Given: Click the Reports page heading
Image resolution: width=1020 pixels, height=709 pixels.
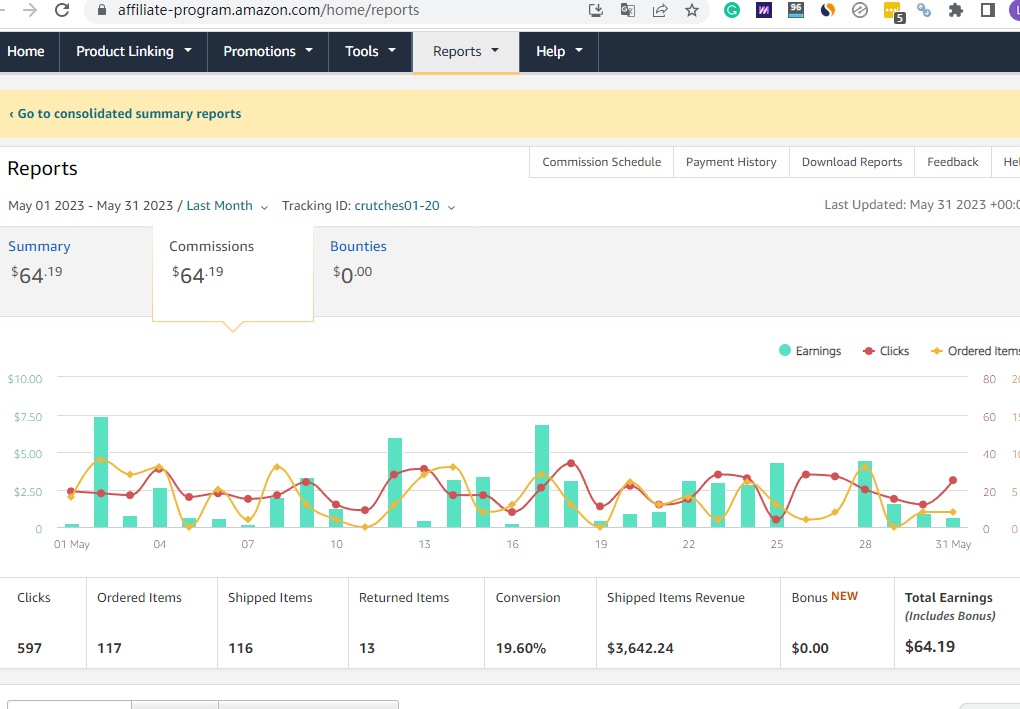Looking at the screenshot, I should click(x=42, y=168).
